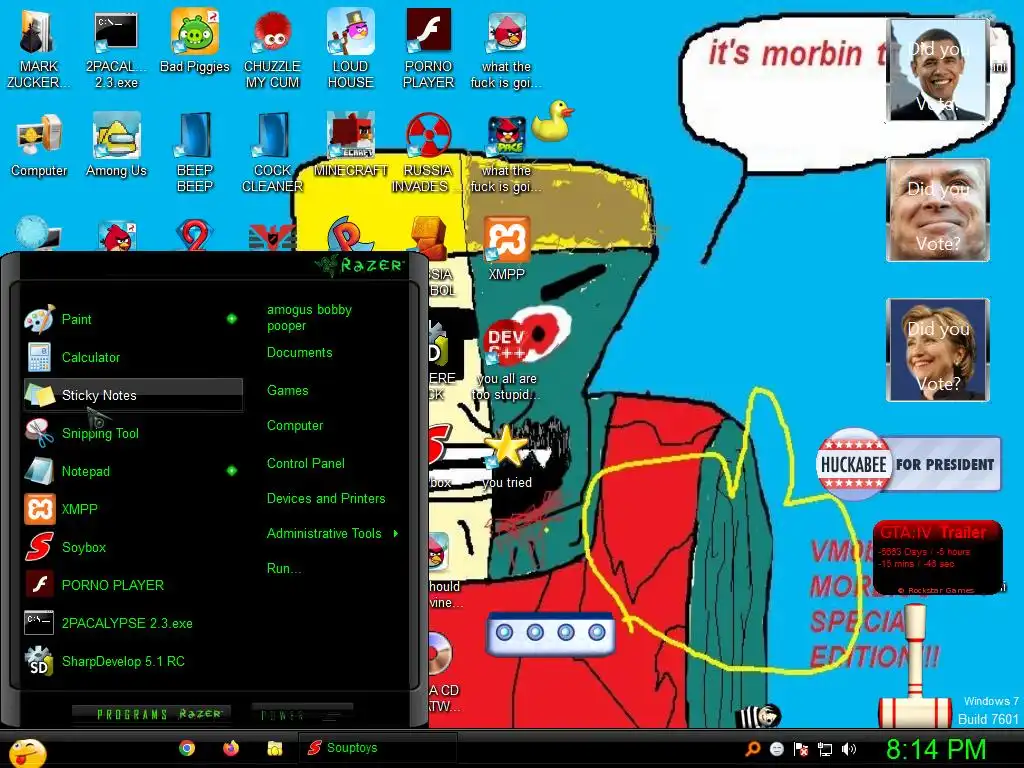Select the 2PACAL... 2.3.exe desktop icon
The image size is (1024, 768).
tap(116, 48)
